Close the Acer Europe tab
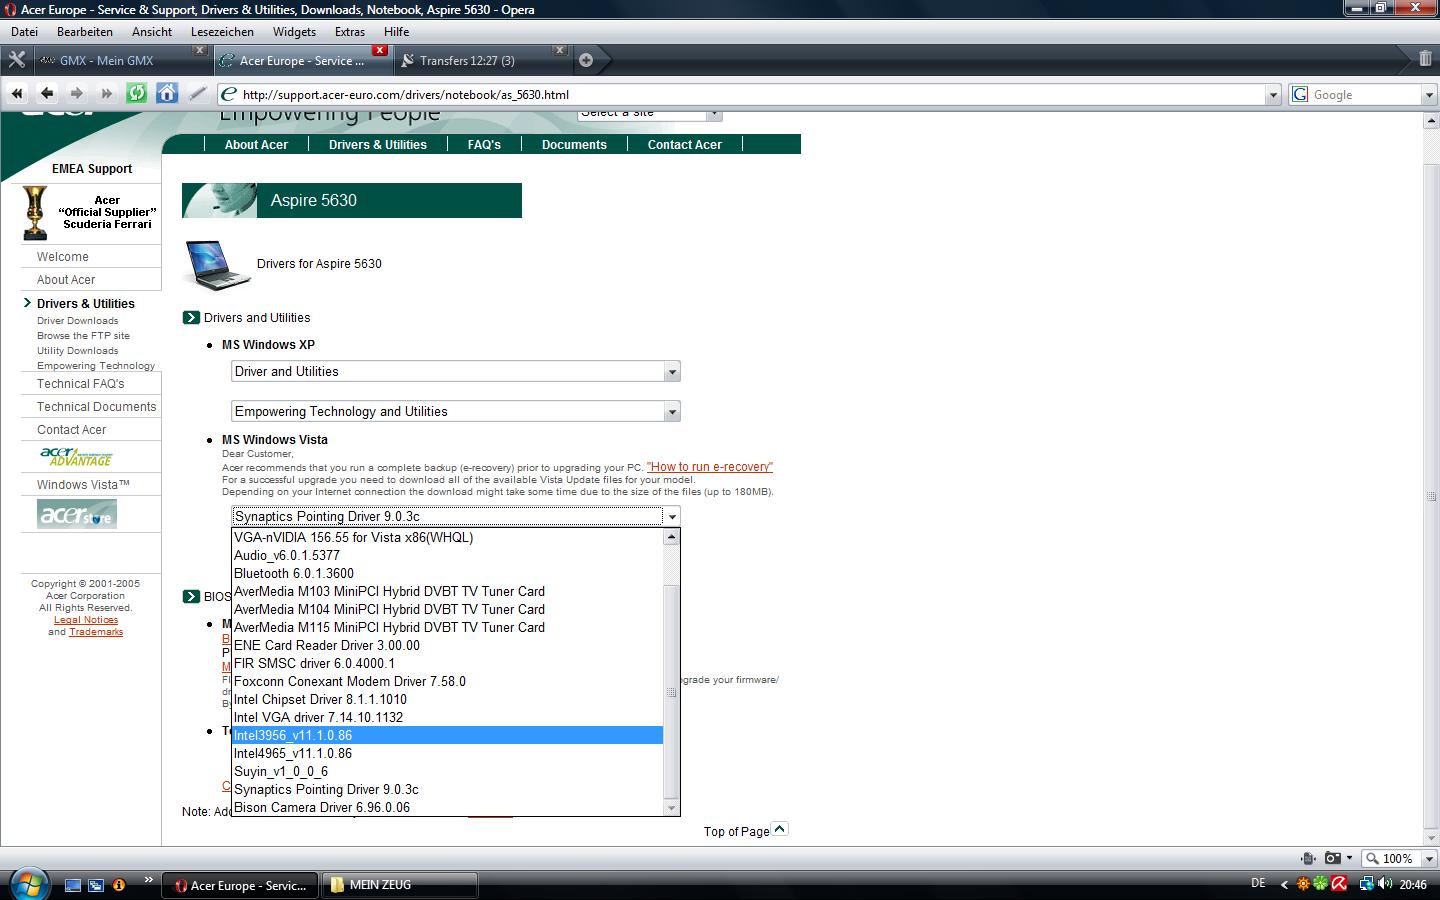 380,50
